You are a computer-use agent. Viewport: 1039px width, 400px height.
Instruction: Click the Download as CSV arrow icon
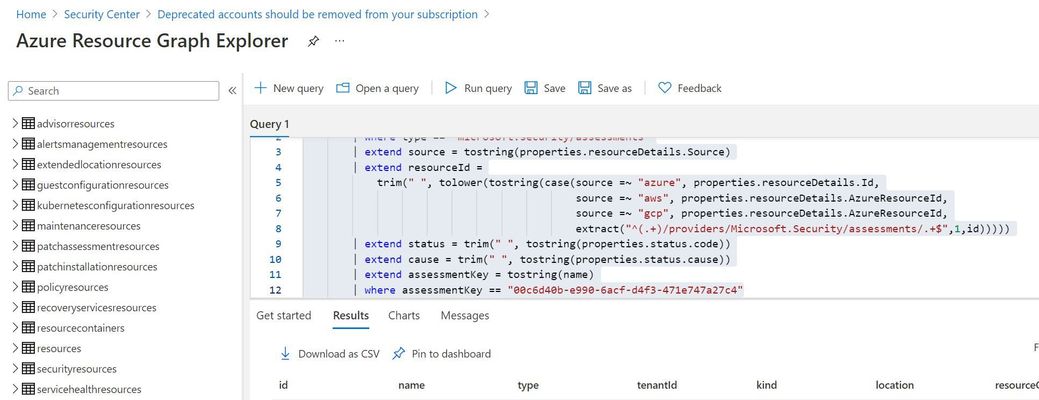285,354
